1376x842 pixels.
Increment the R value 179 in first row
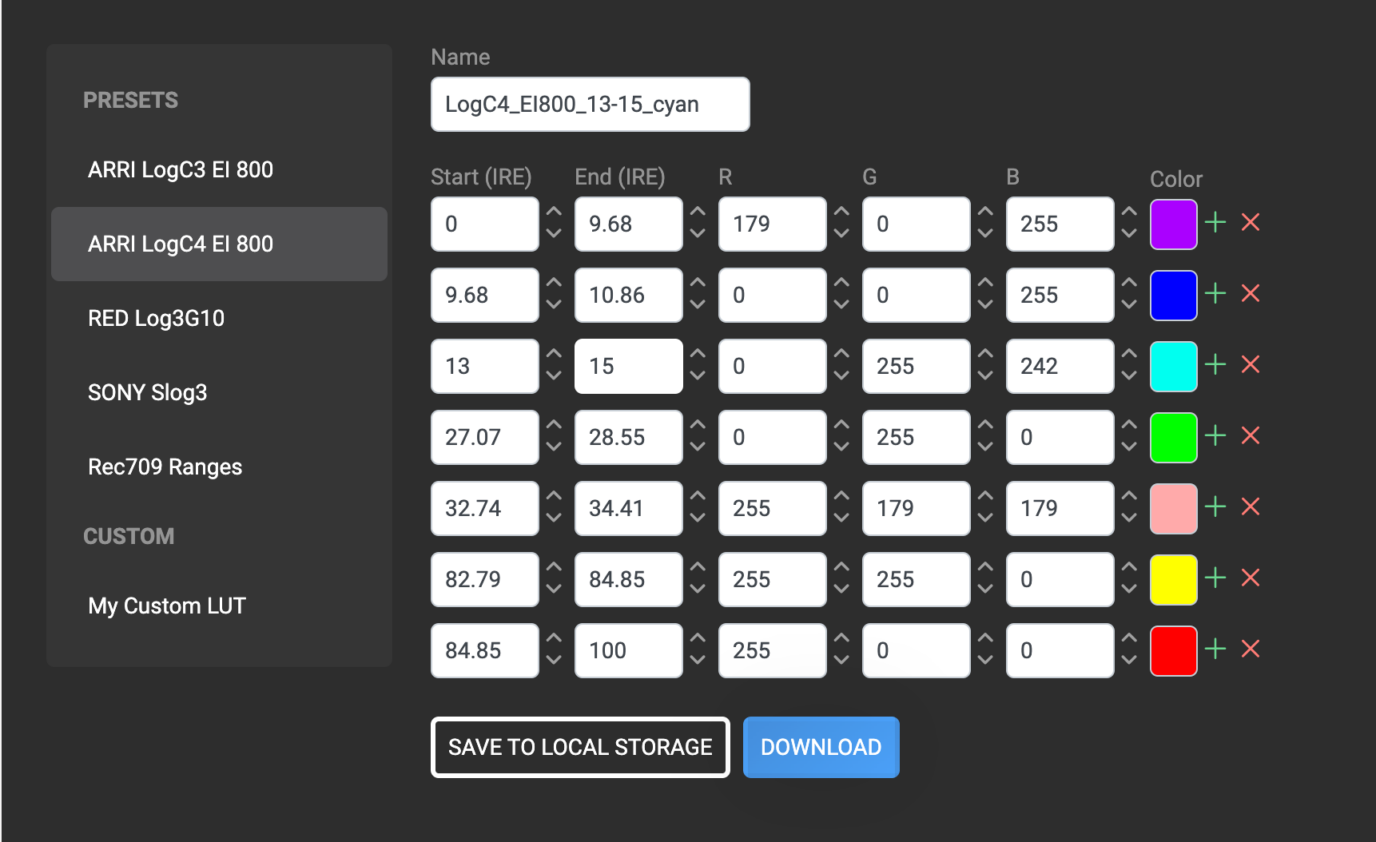tap(842, 213)
